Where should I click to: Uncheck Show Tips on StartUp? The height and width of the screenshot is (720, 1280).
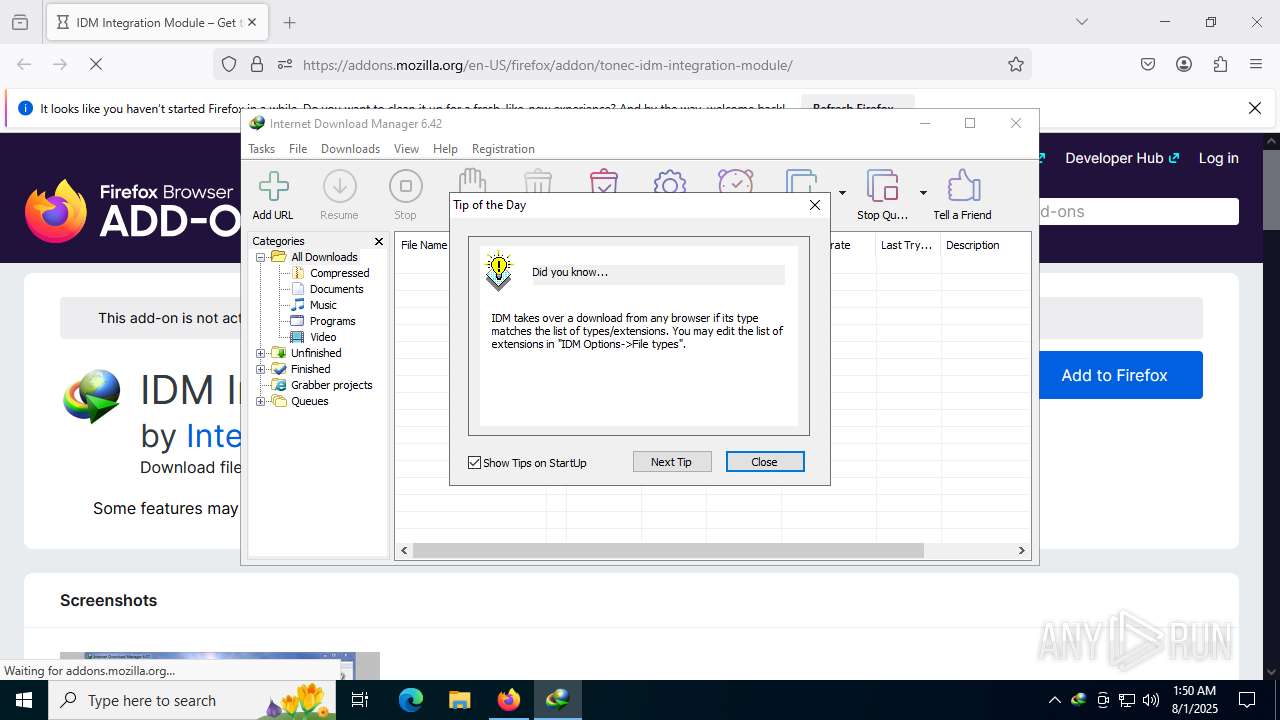[475, 462]
